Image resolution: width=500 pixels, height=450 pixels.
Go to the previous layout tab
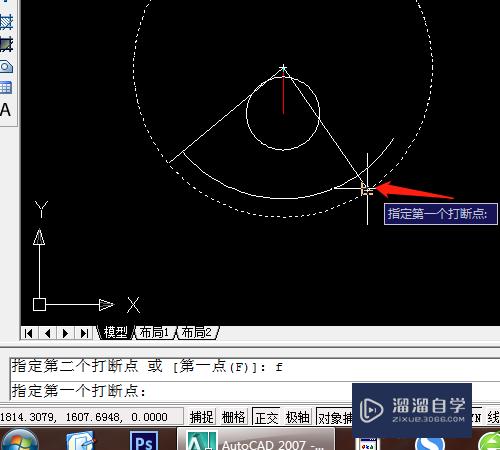[47, 333]
